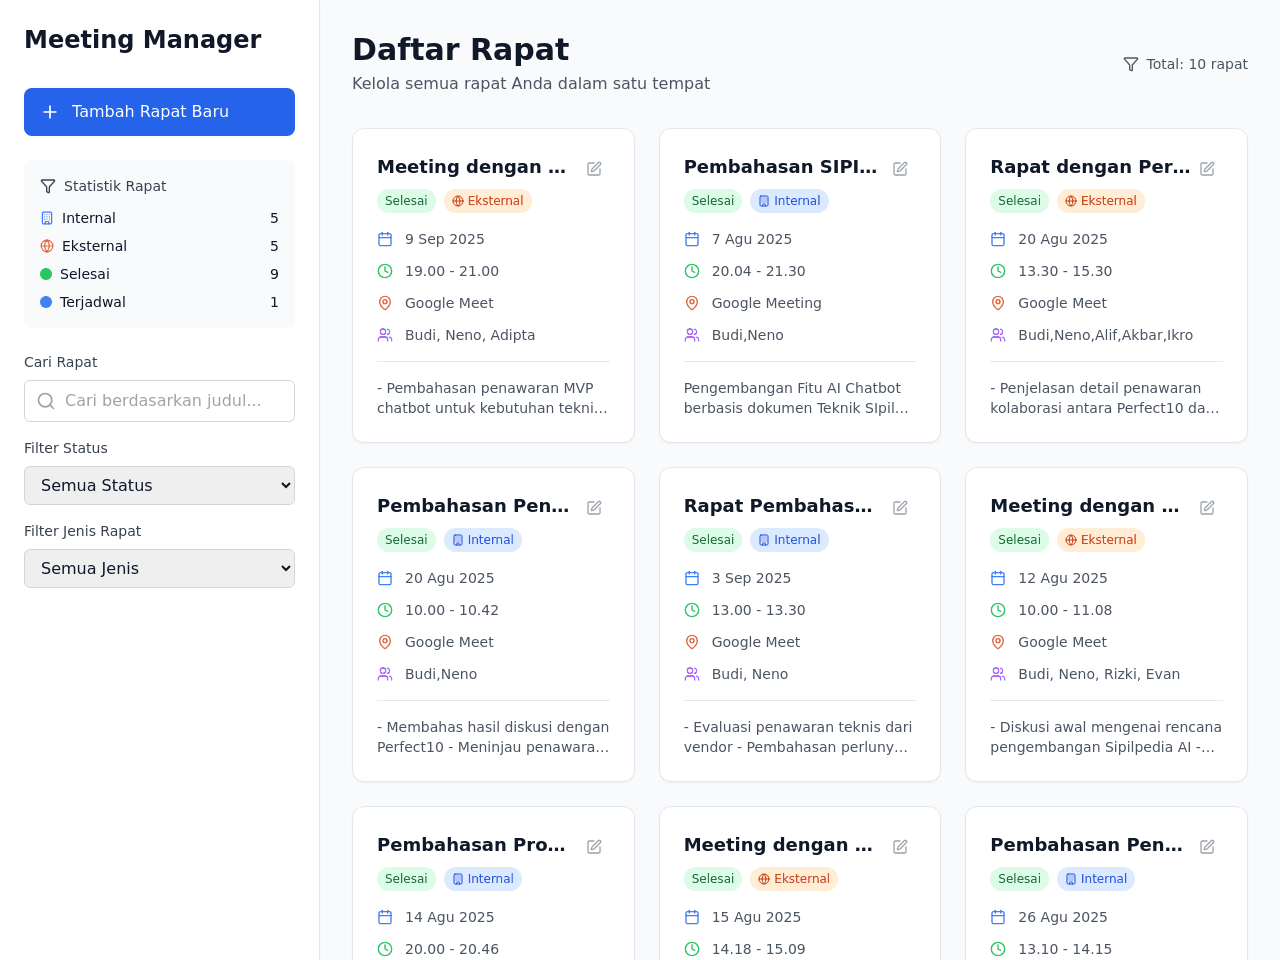Click the participants Budi, Neno, Adipta
The height and width of the screenshot is (960, 1280).
tap(470, 335)
